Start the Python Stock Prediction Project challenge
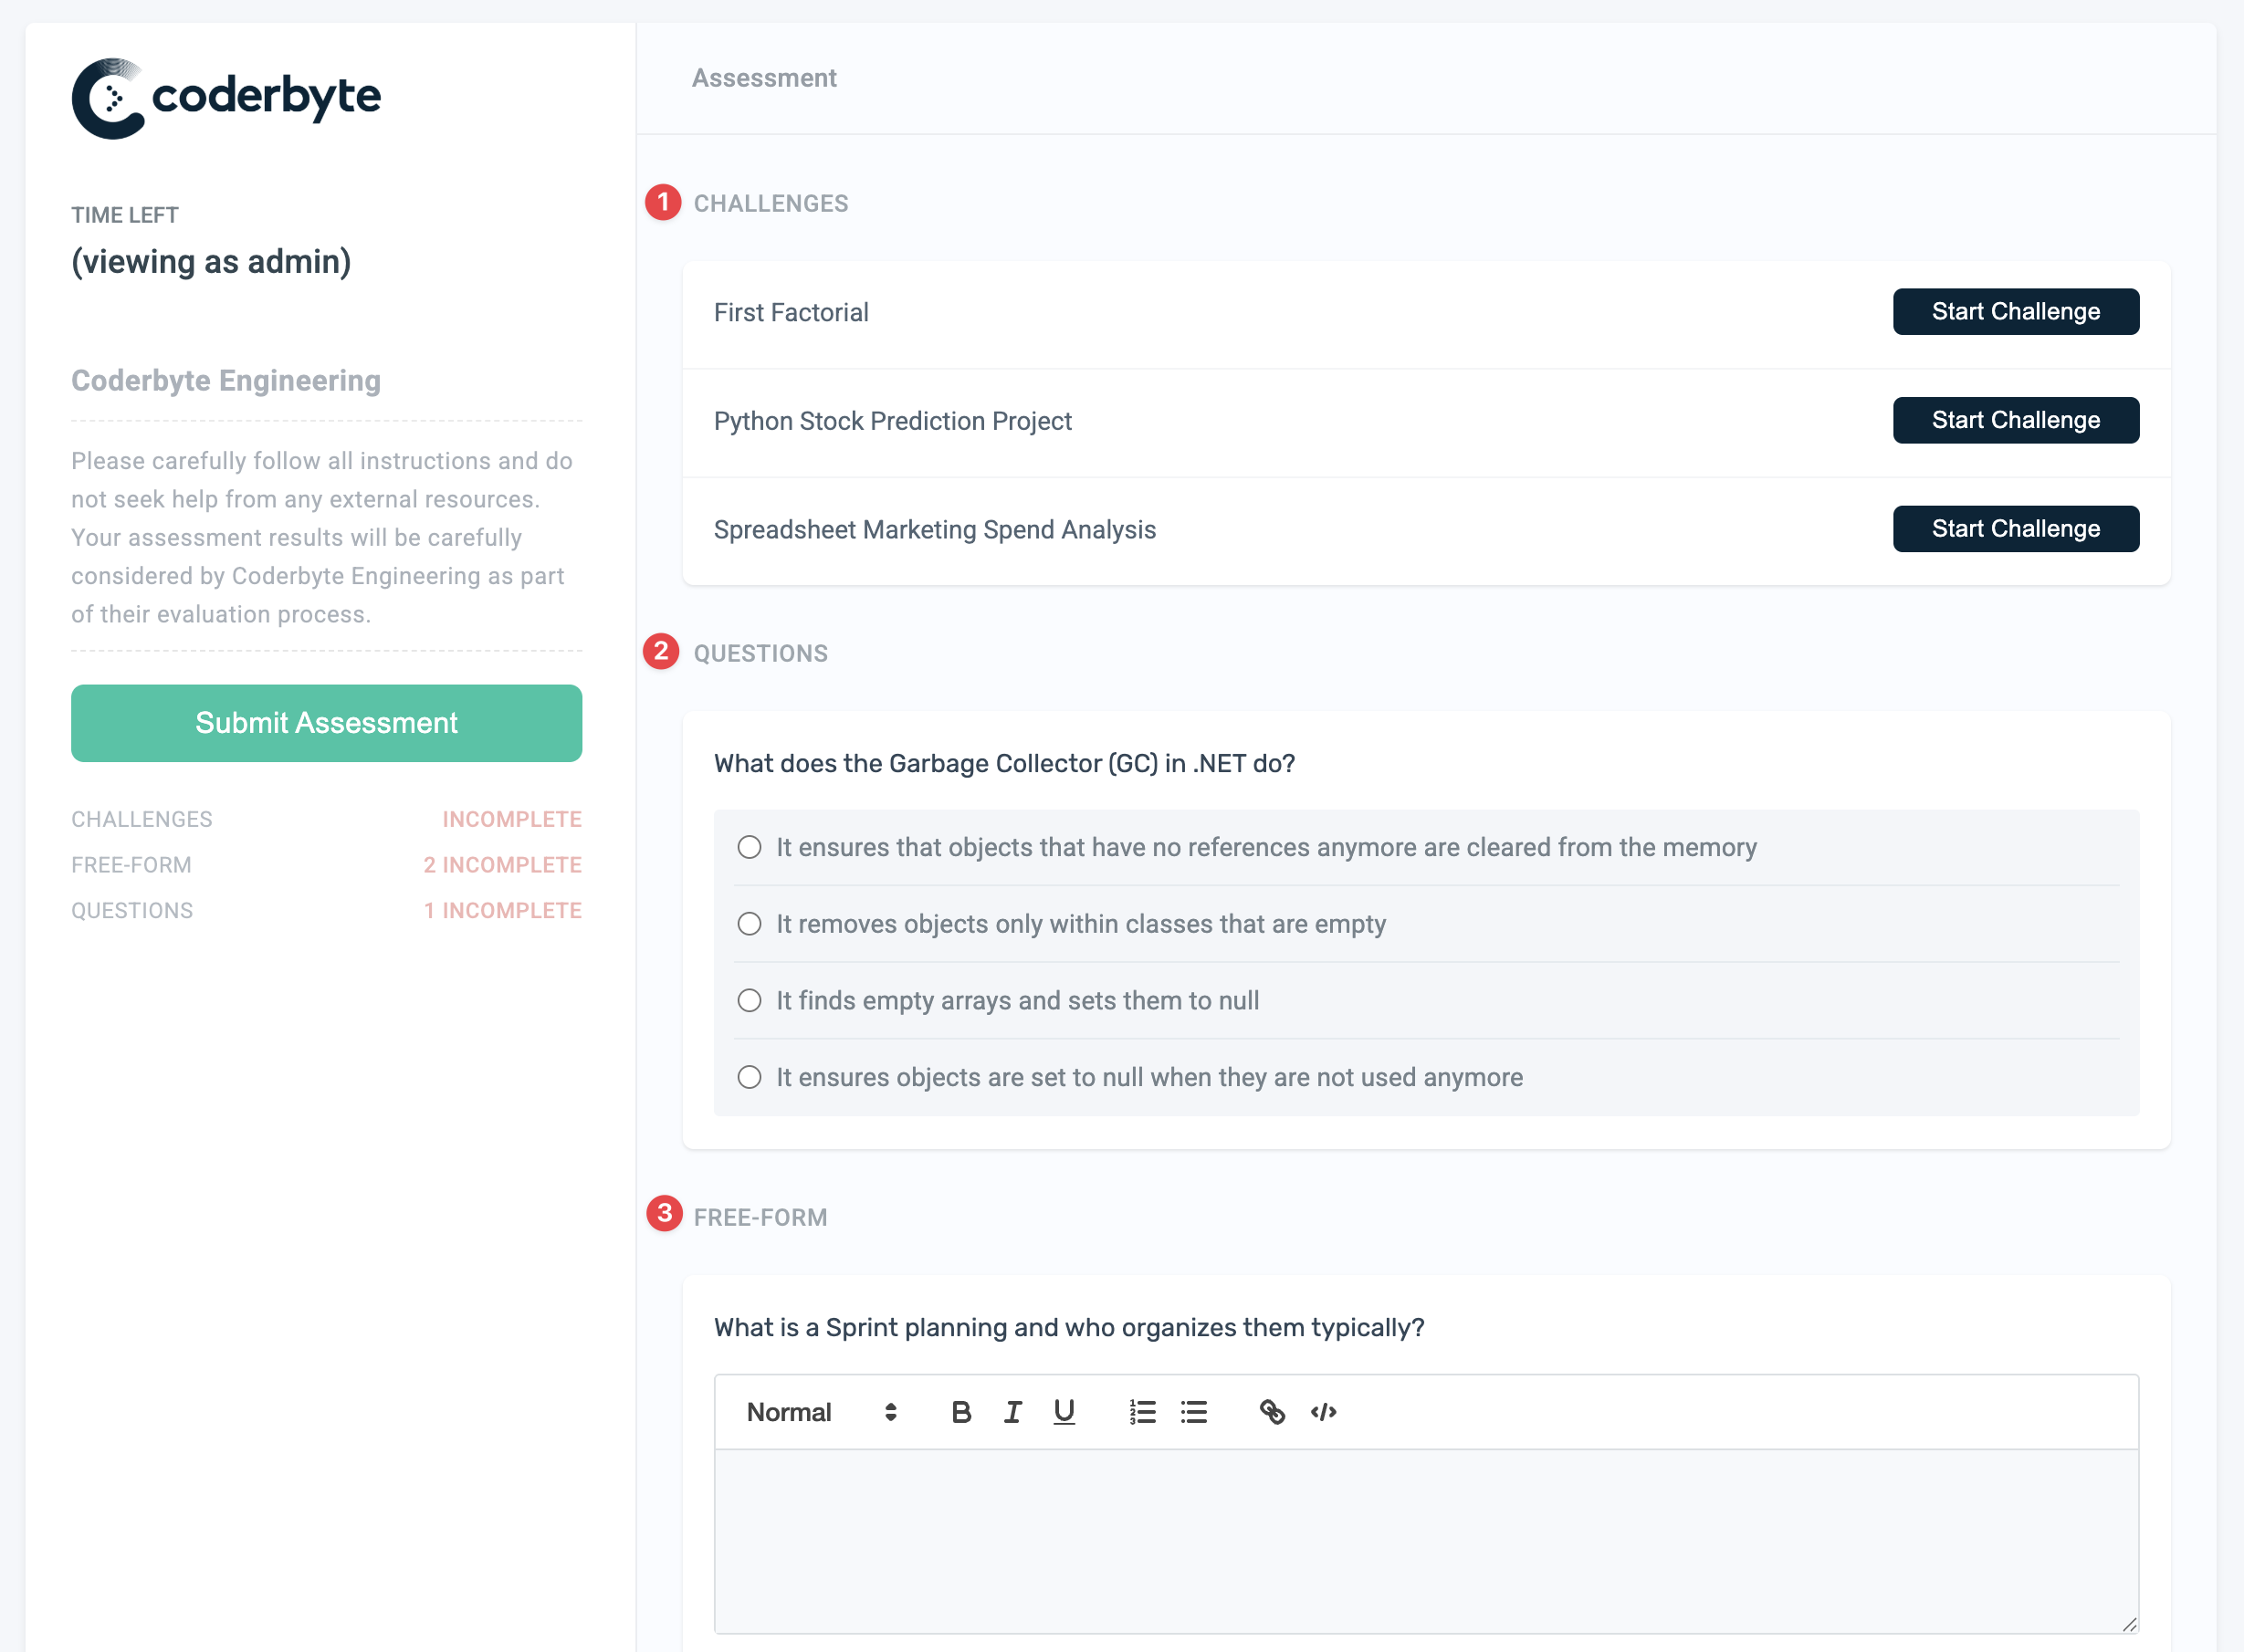Image resolution: width=2244 pixels, height=1652 pixels. (x=2015, y=420)
